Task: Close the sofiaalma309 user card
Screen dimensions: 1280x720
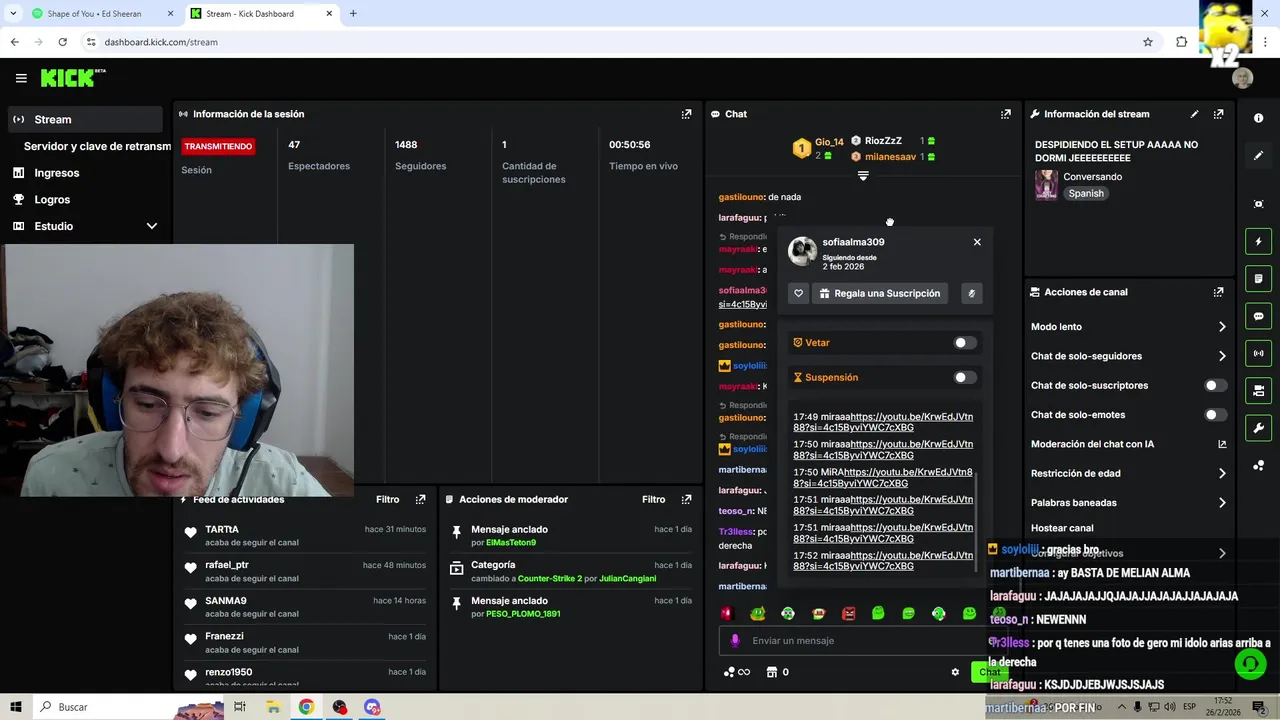Action: 977,242
